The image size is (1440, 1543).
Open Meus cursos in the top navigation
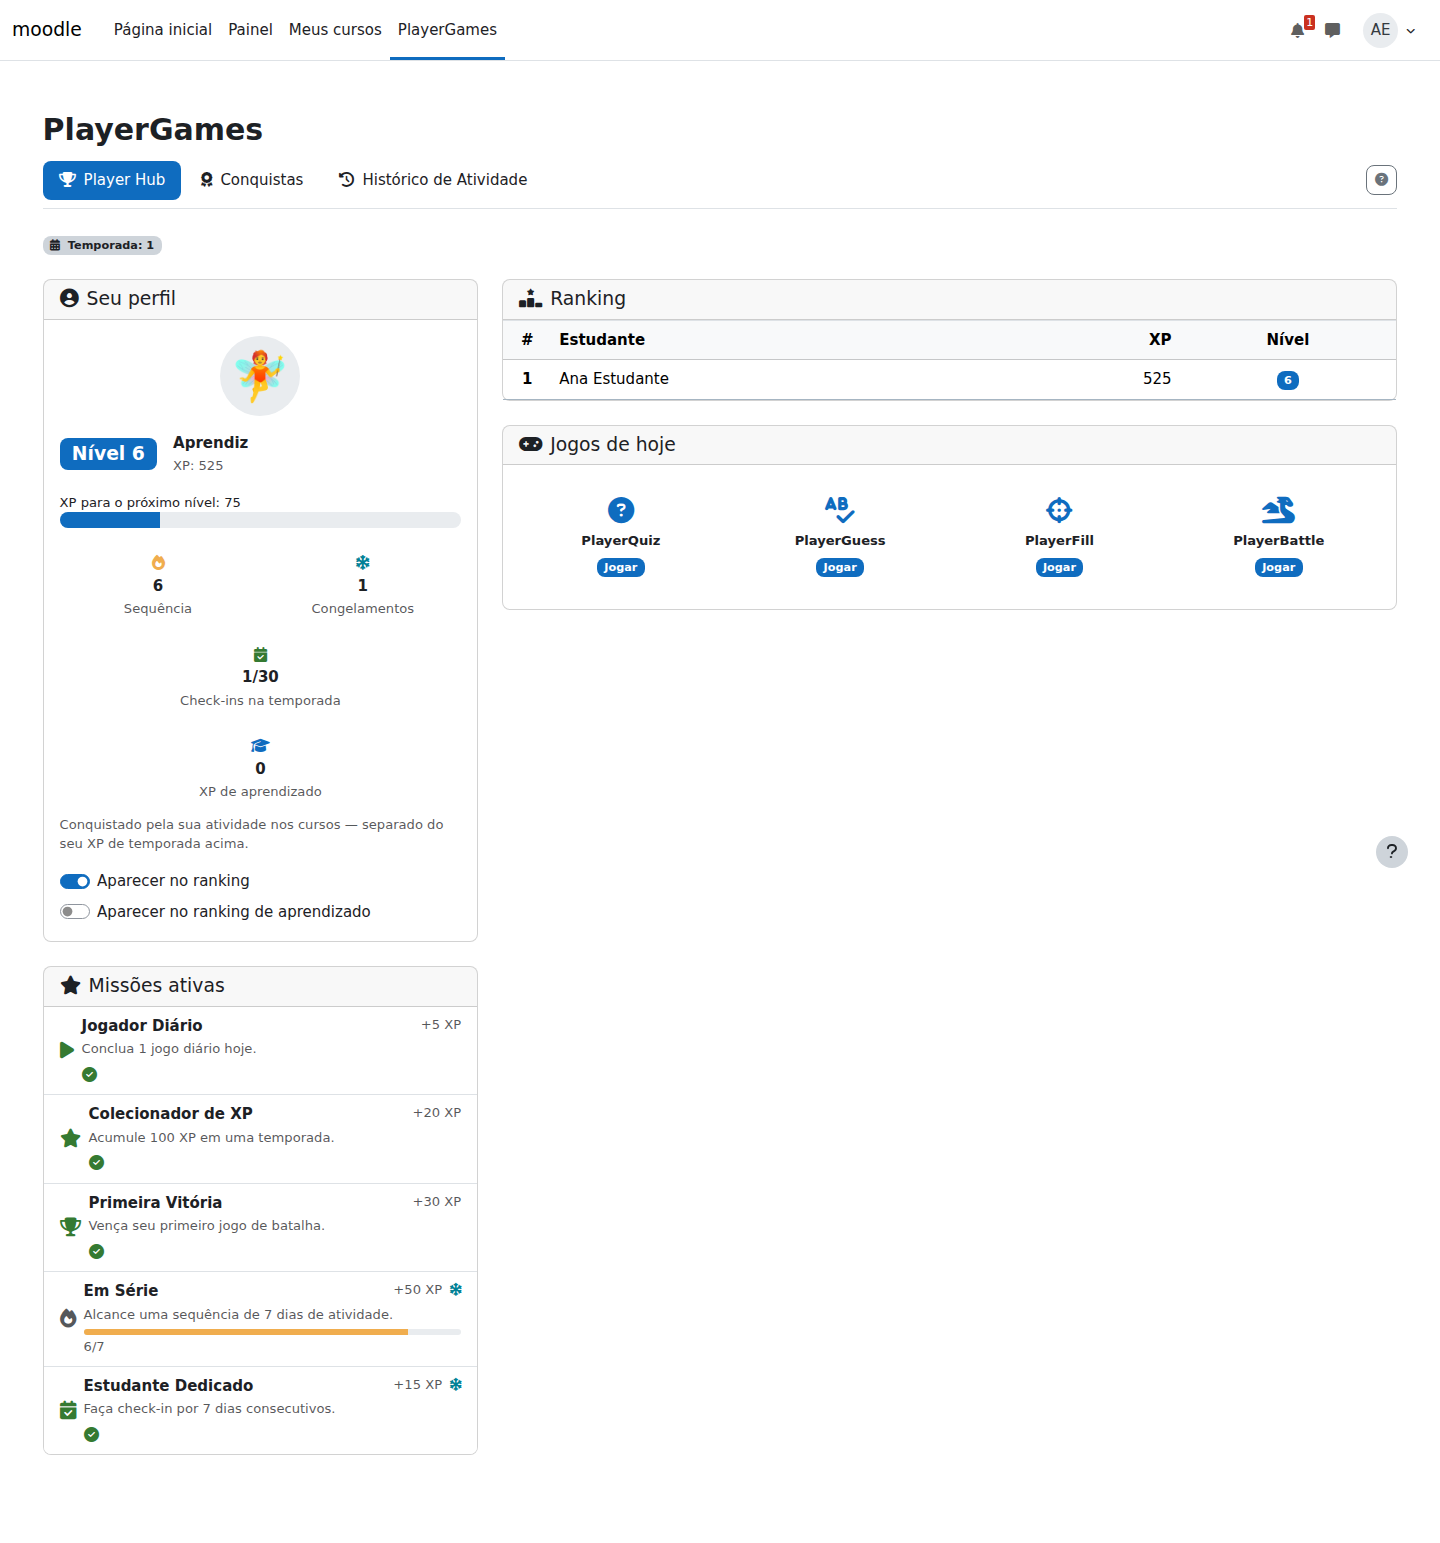[335, 30]
